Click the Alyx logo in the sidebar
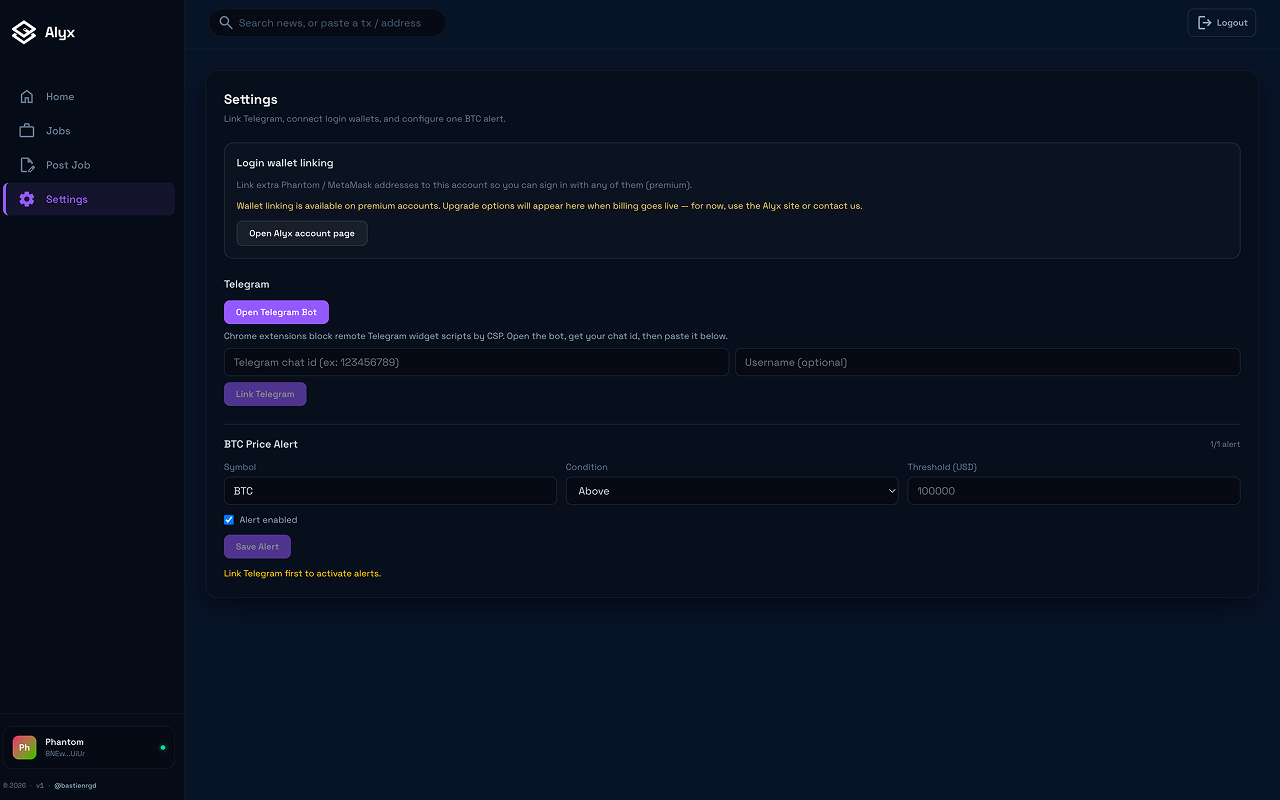 pyautogui.click(x=43, y=32)
